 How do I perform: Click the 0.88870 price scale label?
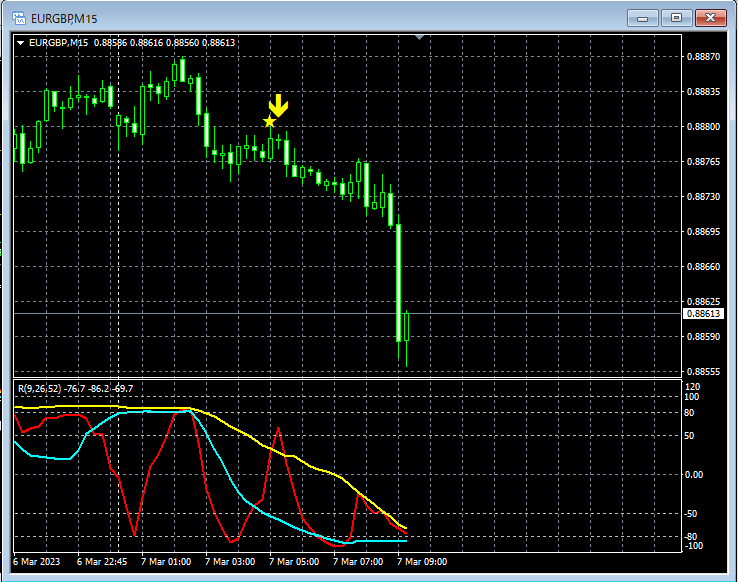coord(704,57)
